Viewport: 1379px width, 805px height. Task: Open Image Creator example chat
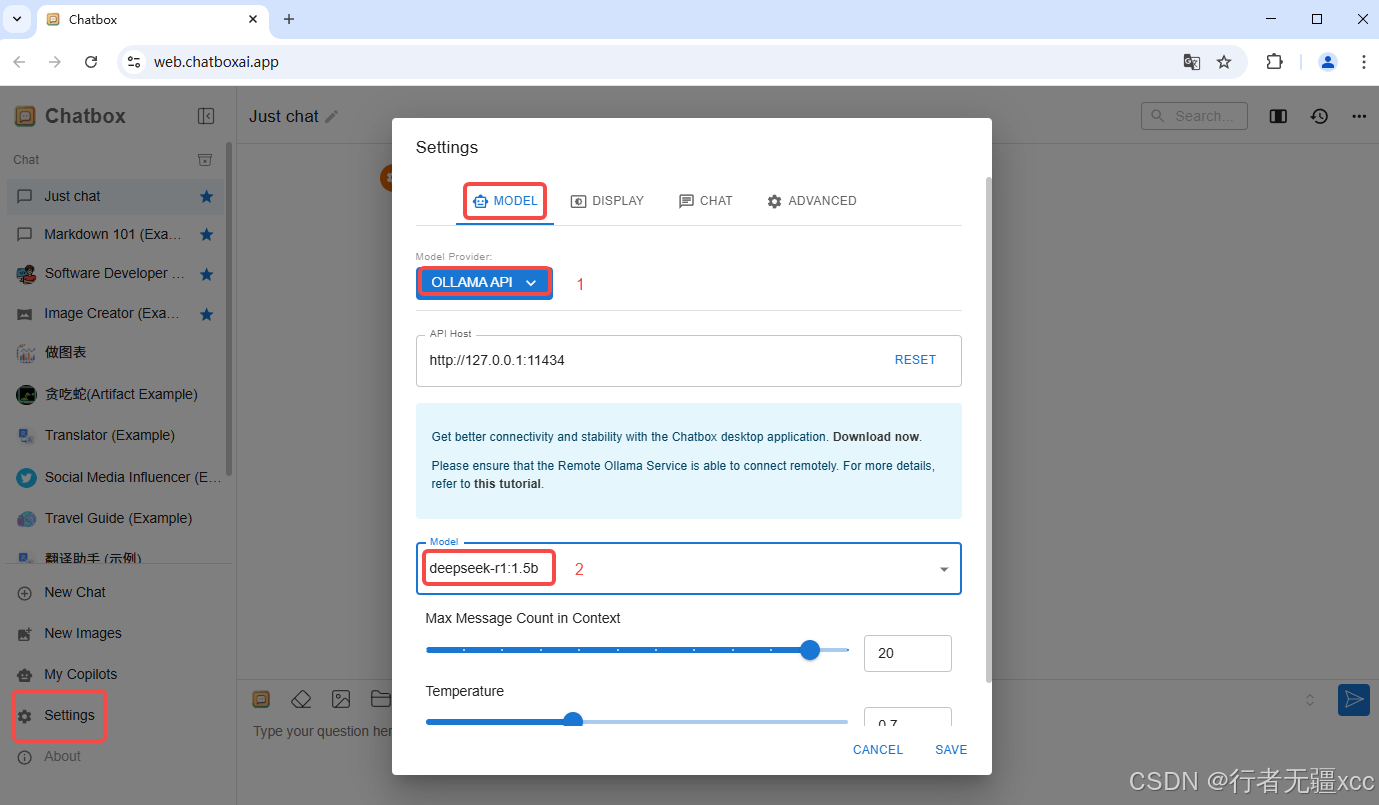115,314
